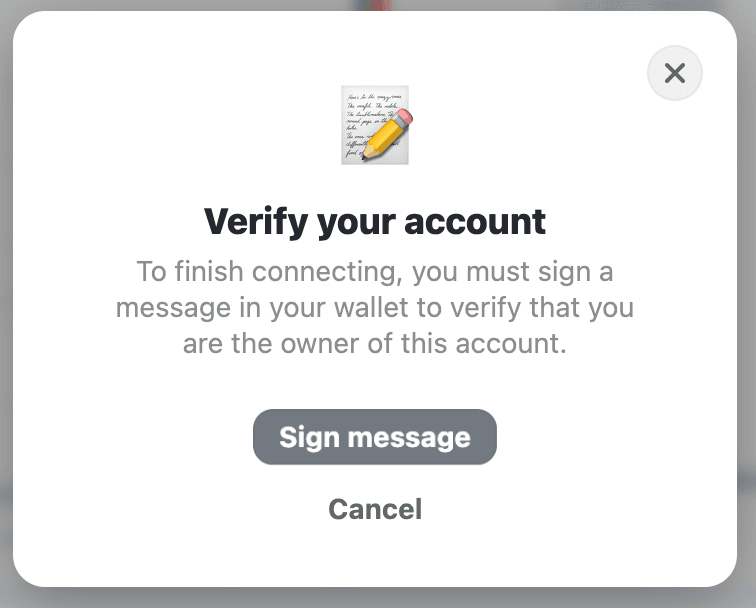This screenshot has width=756, height=608.
Task: Choose Cancel to abort wallet connection
Action: coord(375,509)
